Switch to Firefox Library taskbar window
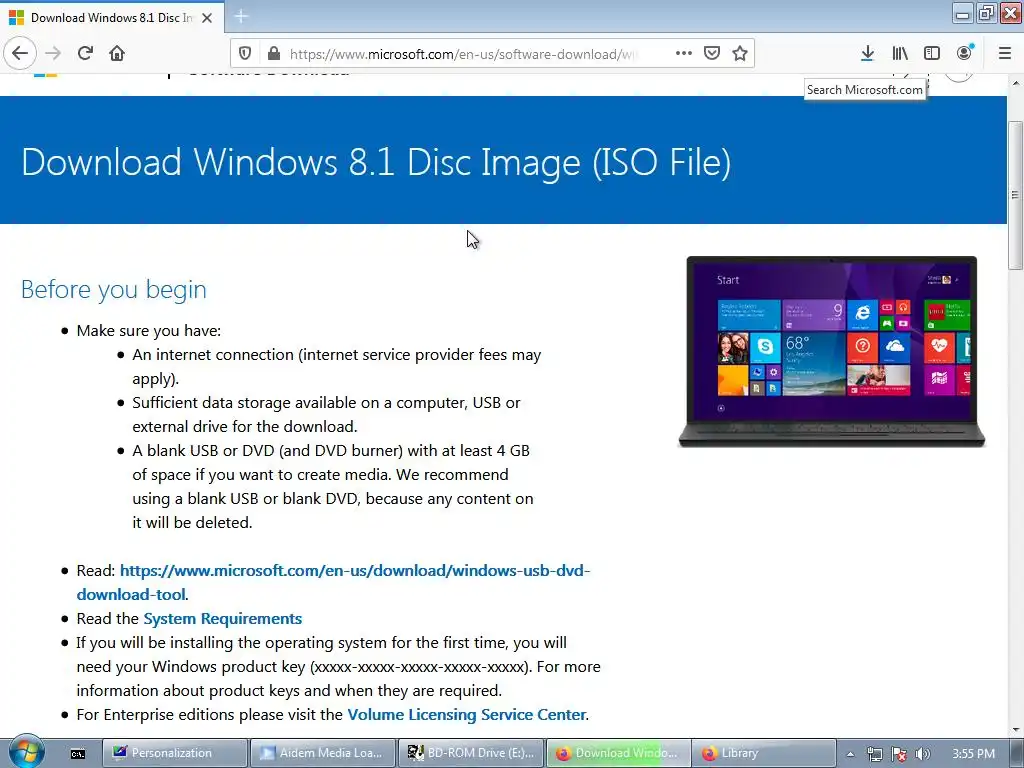 tap(763, 753)
